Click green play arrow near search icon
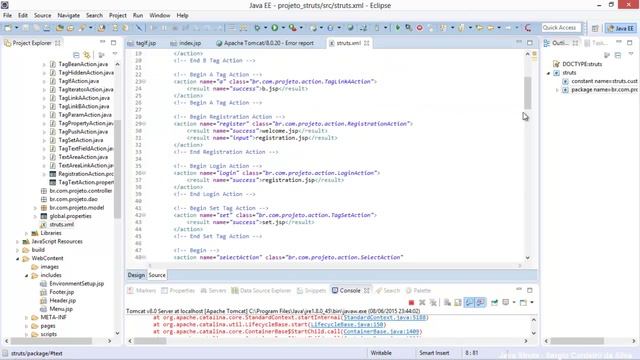 tap(398, 28)
